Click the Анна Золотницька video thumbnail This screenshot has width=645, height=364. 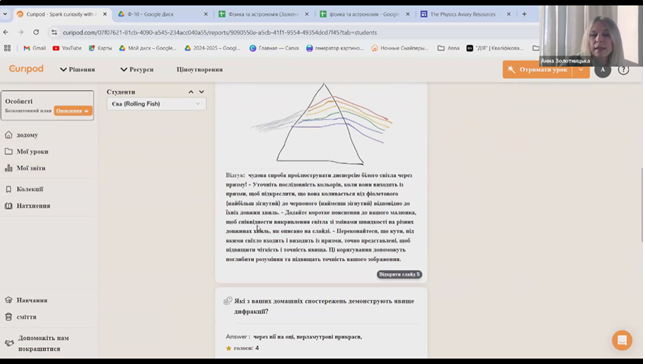[591, 36]
